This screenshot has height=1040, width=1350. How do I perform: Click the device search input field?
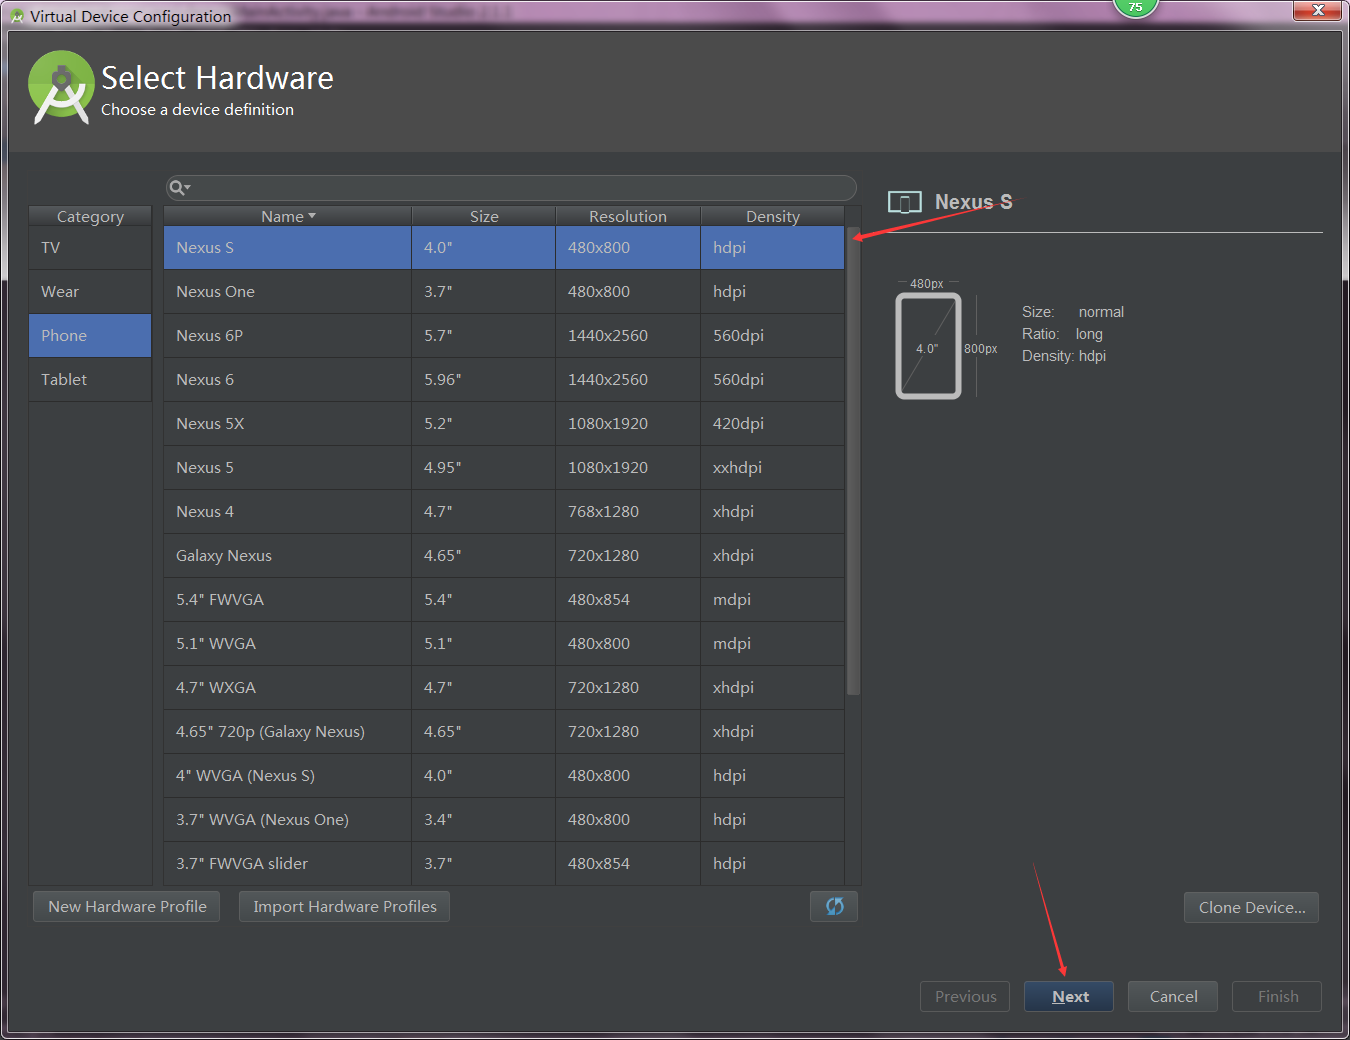511,188
